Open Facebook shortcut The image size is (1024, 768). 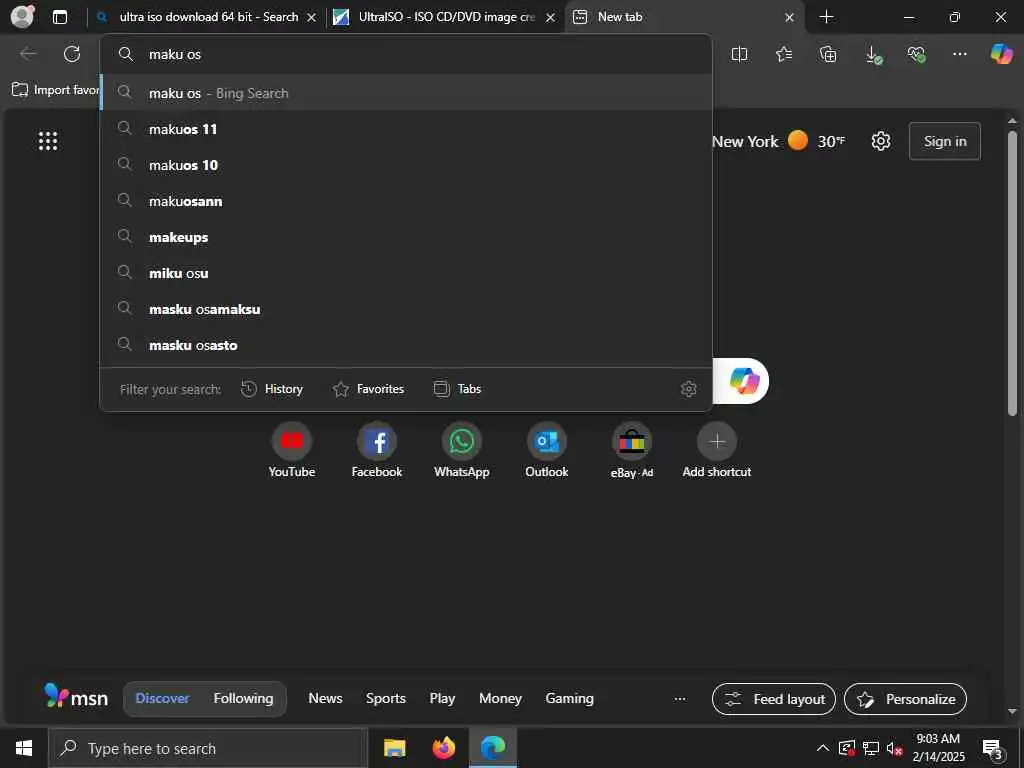377,451
